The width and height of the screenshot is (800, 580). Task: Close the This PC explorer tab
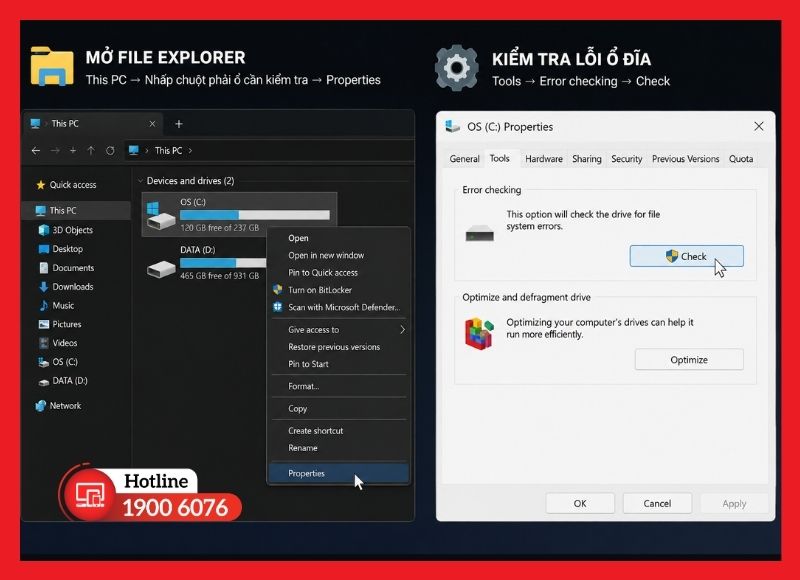152,124
